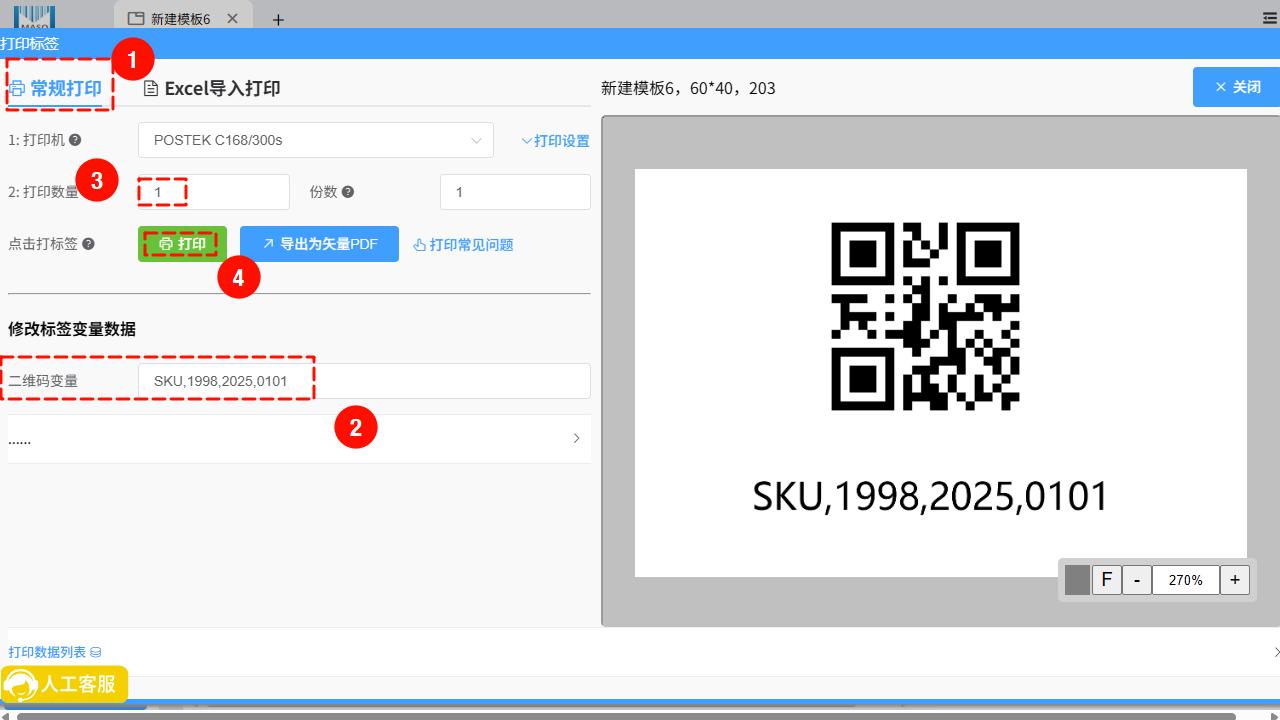Open the POSTEK C168/300s printer dropdown
Viewport: 1280px width, 720px height.
[x=316, y=140]
